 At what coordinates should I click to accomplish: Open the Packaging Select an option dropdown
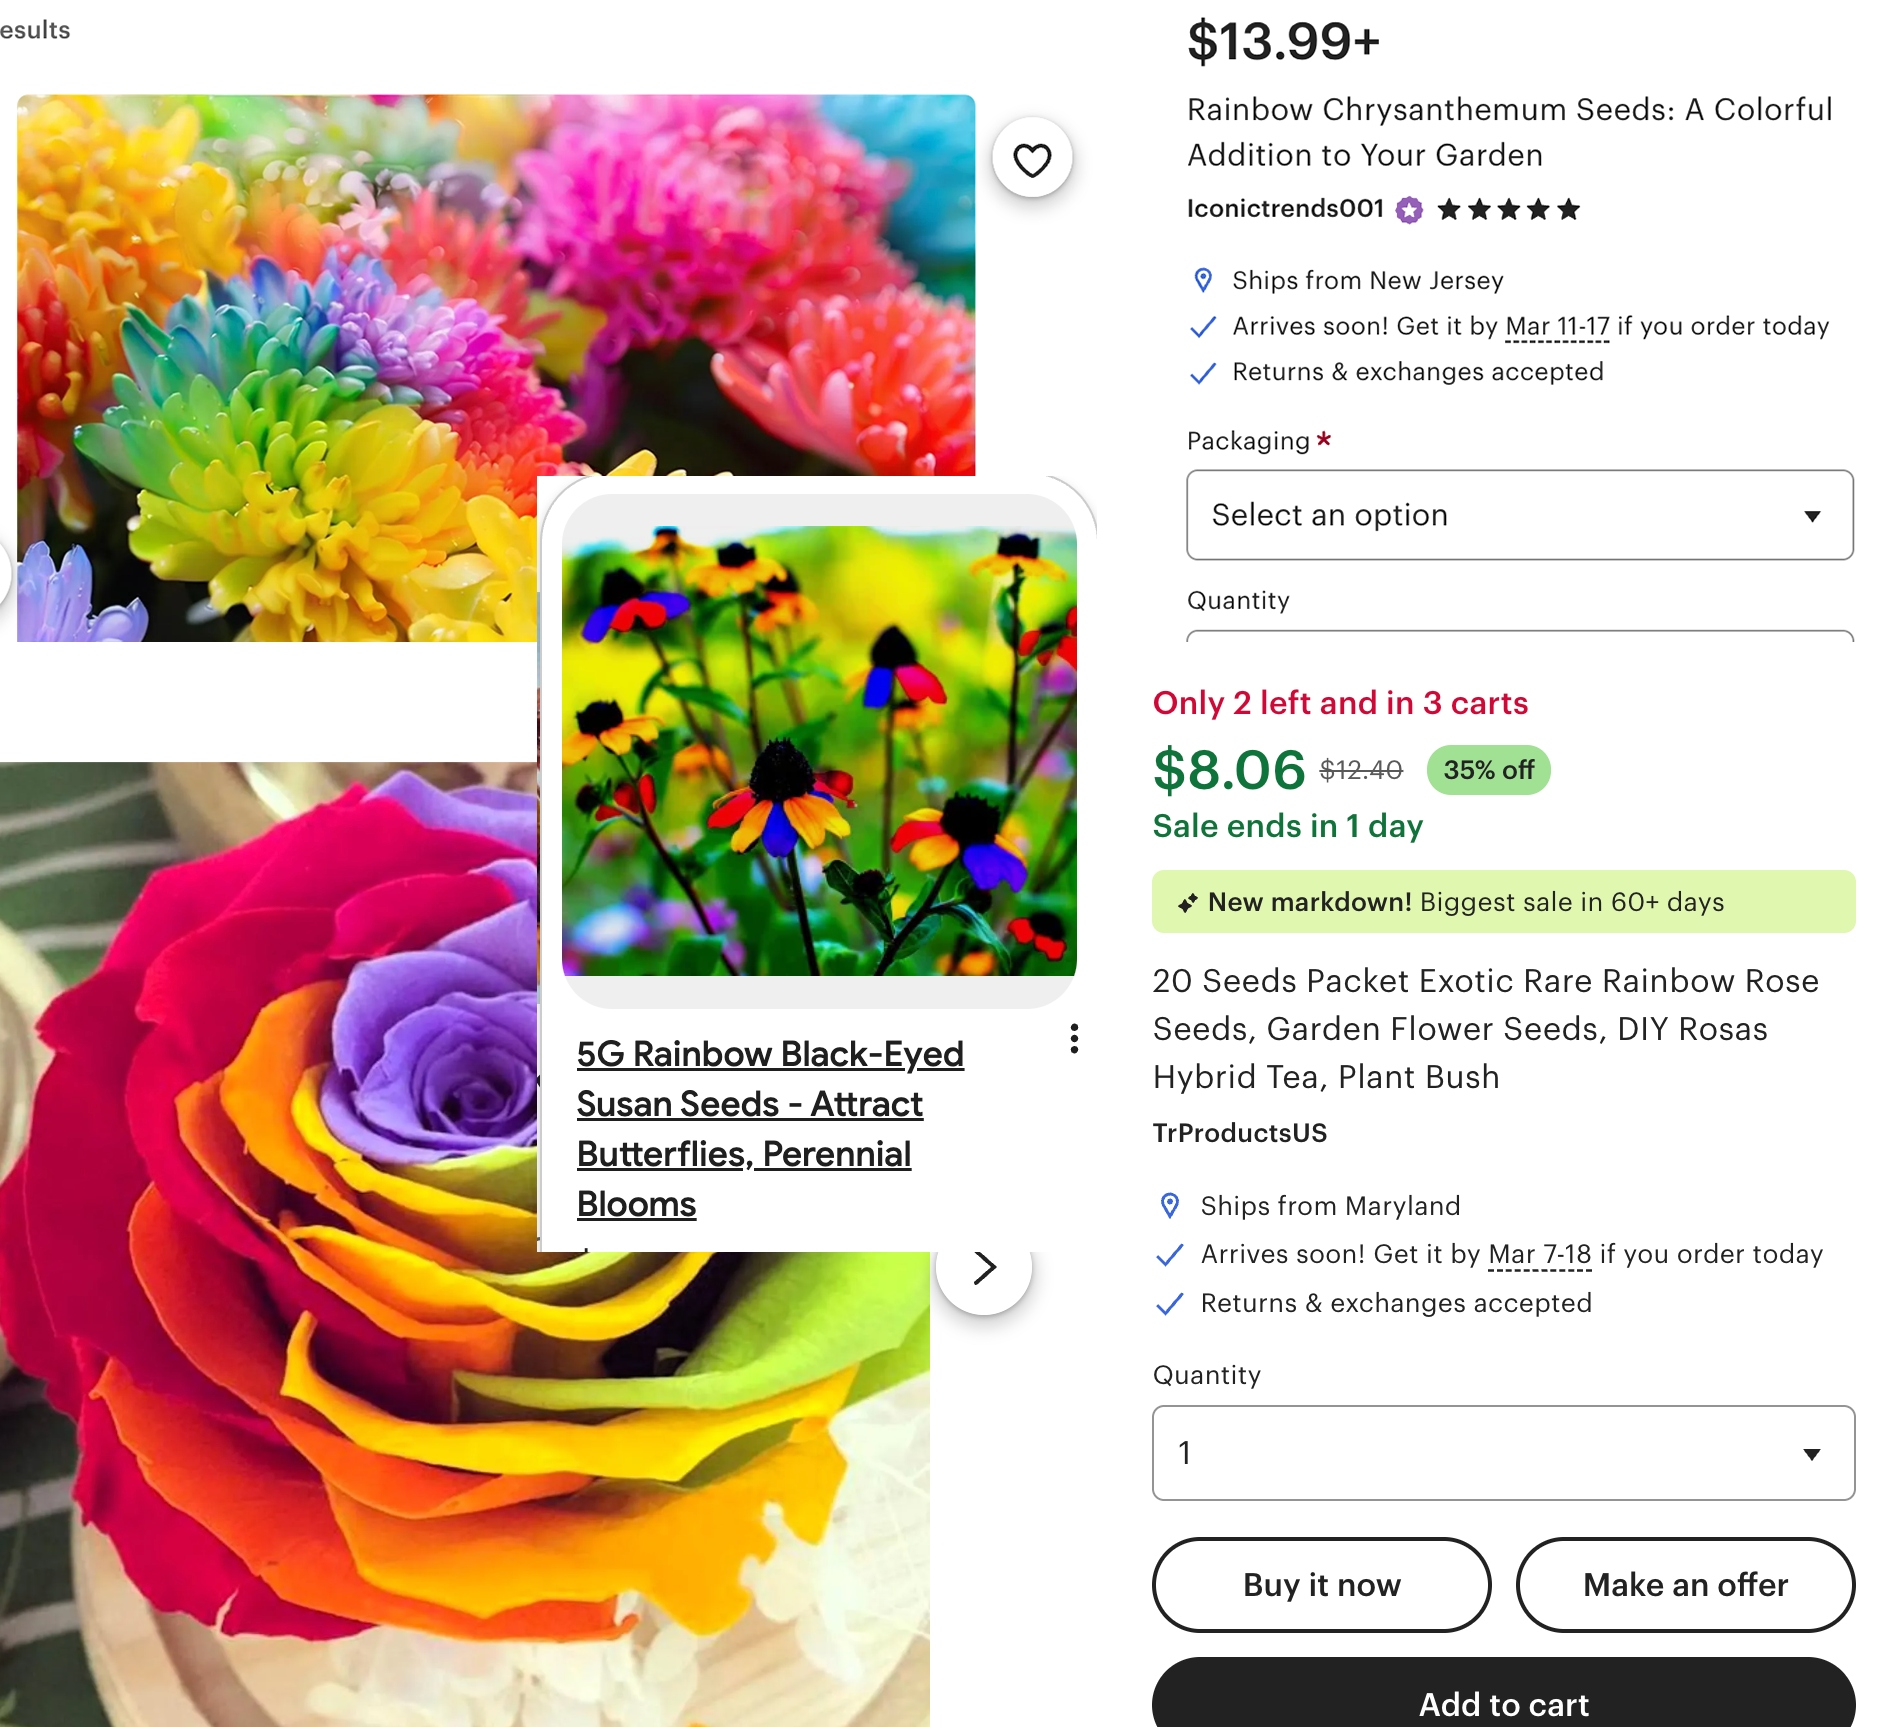click(x=1519, y=515)
